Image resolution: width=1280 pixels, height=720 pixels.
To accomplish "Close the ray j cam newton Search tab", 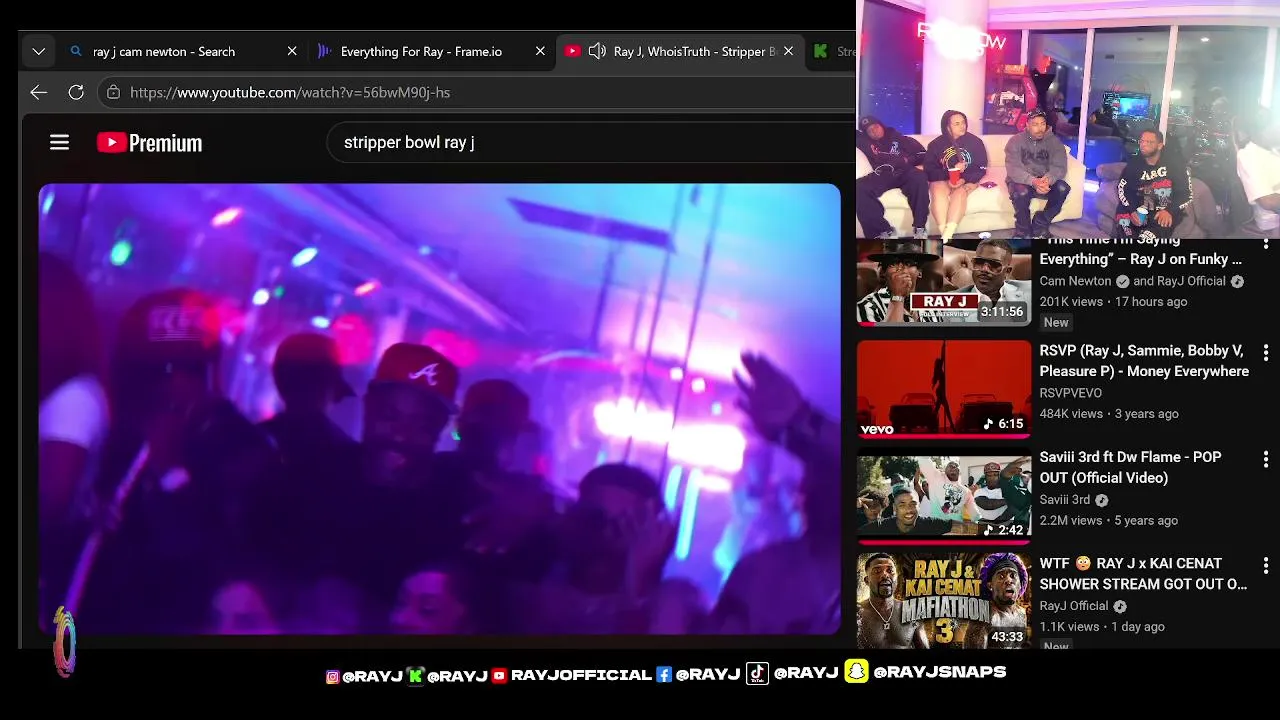I will (292, 51).
